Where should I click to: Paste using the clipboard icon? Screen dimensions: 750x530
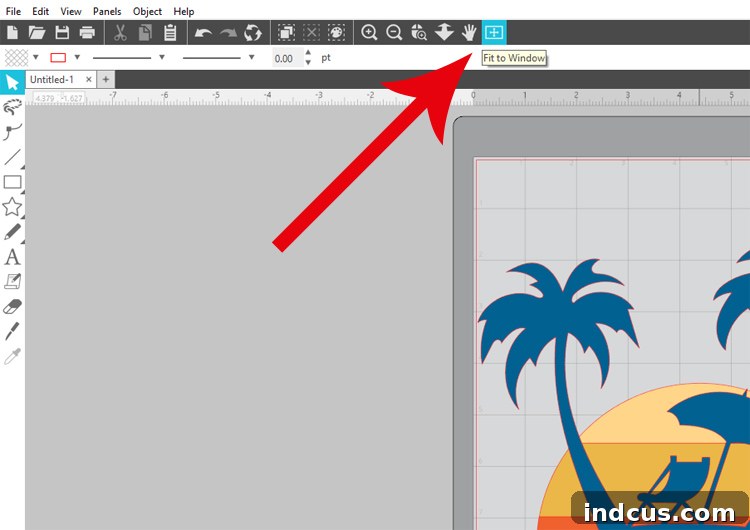(x=170, y=33)
